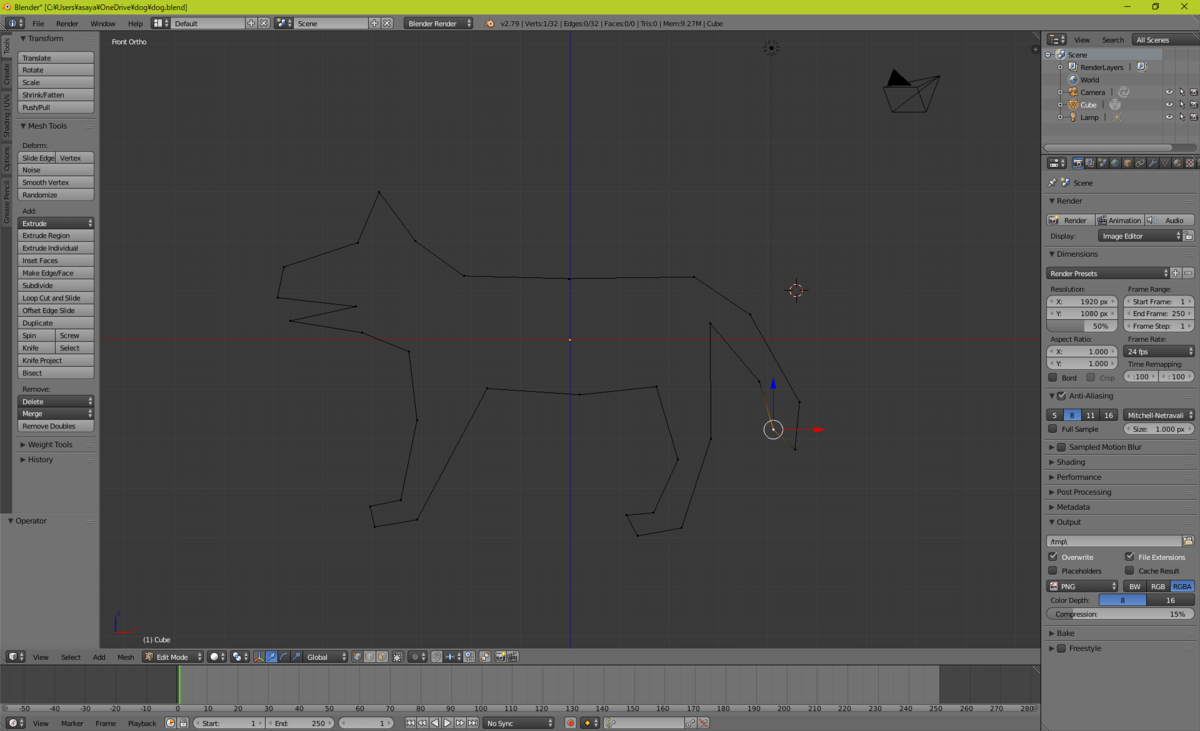Image resolution: width=1200 pixels, height=731 pixels.
Task: Adjust the Compression 15% slider
Action: point(1120,614)
